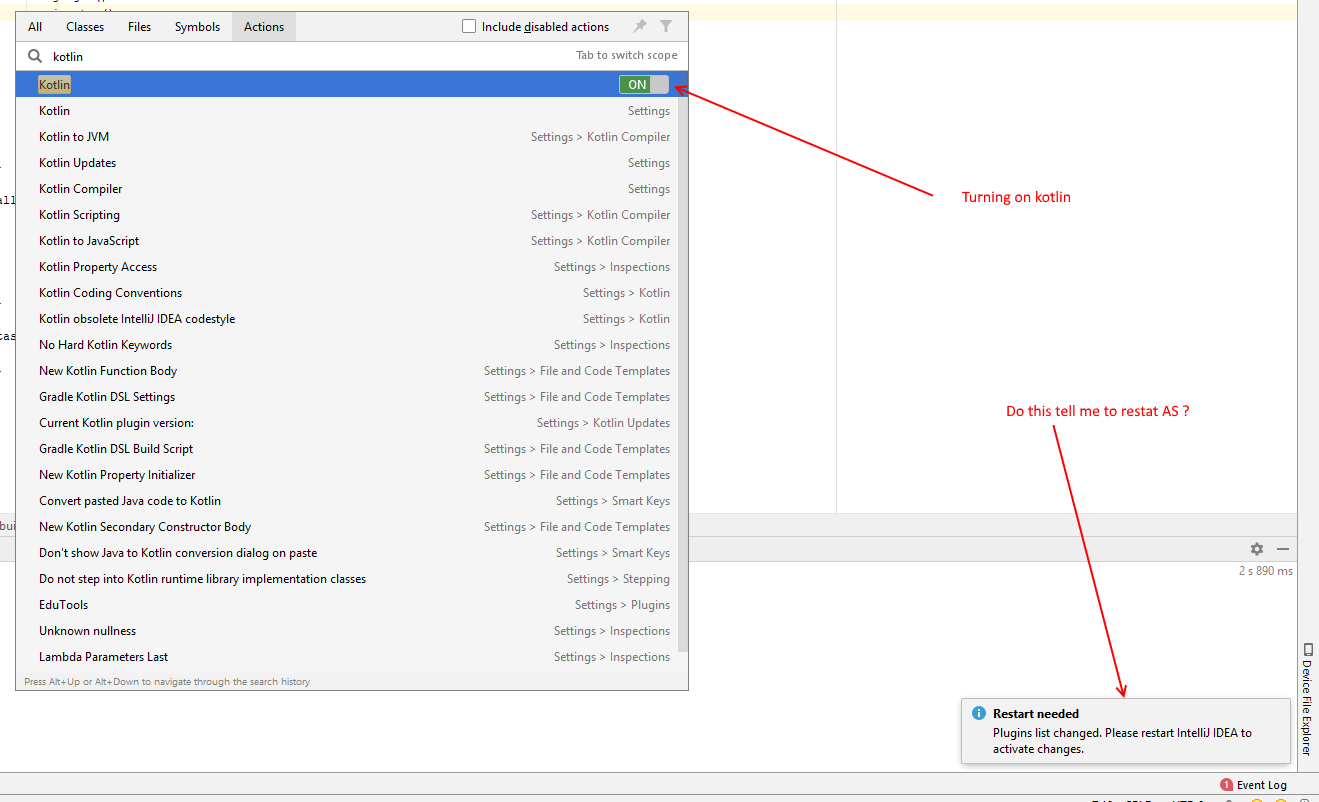The height and width of the screenshot is (802, 1319).
Task: Toggle the Kotlin ON switch
Action: [x=643, y=85]
